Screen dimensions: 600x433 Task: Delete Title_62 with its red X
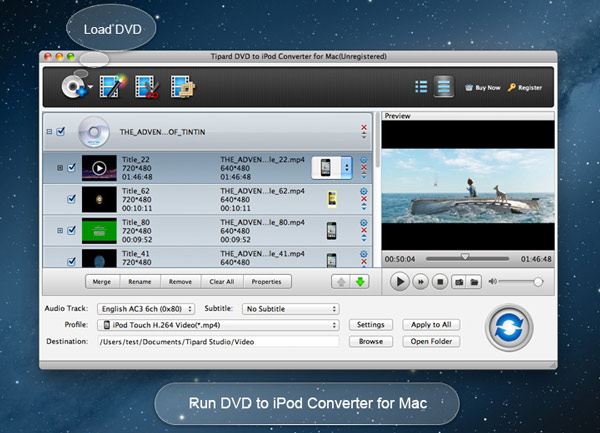[364, 199]
